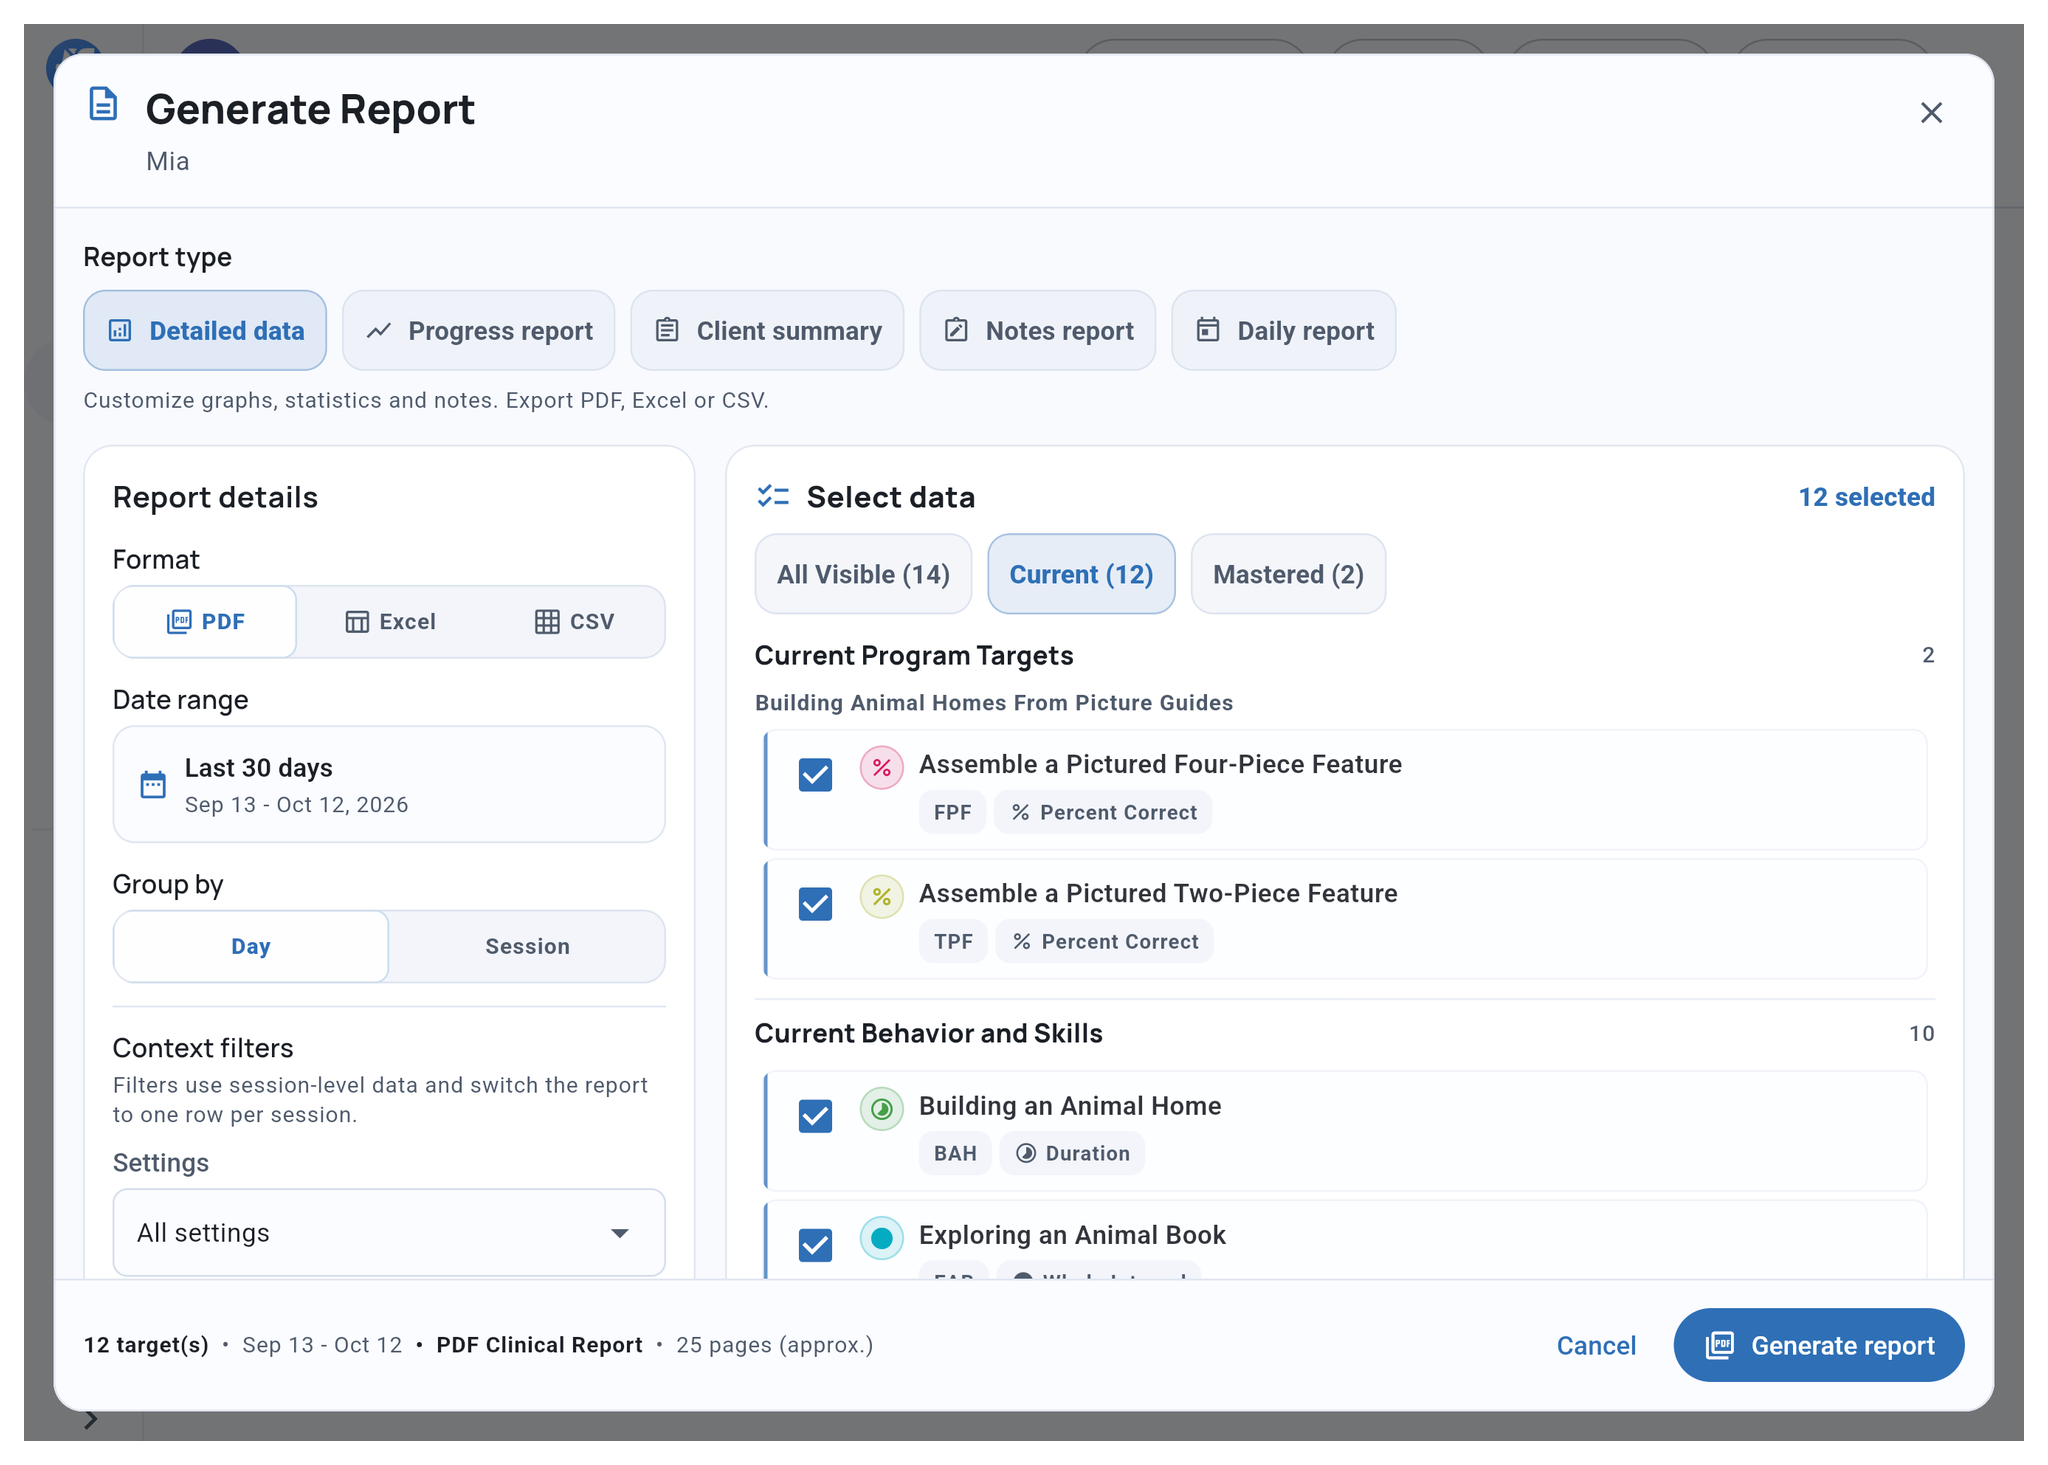This screenshot has height=1465, width=2048.
Task: Open the Last 30 days date range picker
Action: 389,785
